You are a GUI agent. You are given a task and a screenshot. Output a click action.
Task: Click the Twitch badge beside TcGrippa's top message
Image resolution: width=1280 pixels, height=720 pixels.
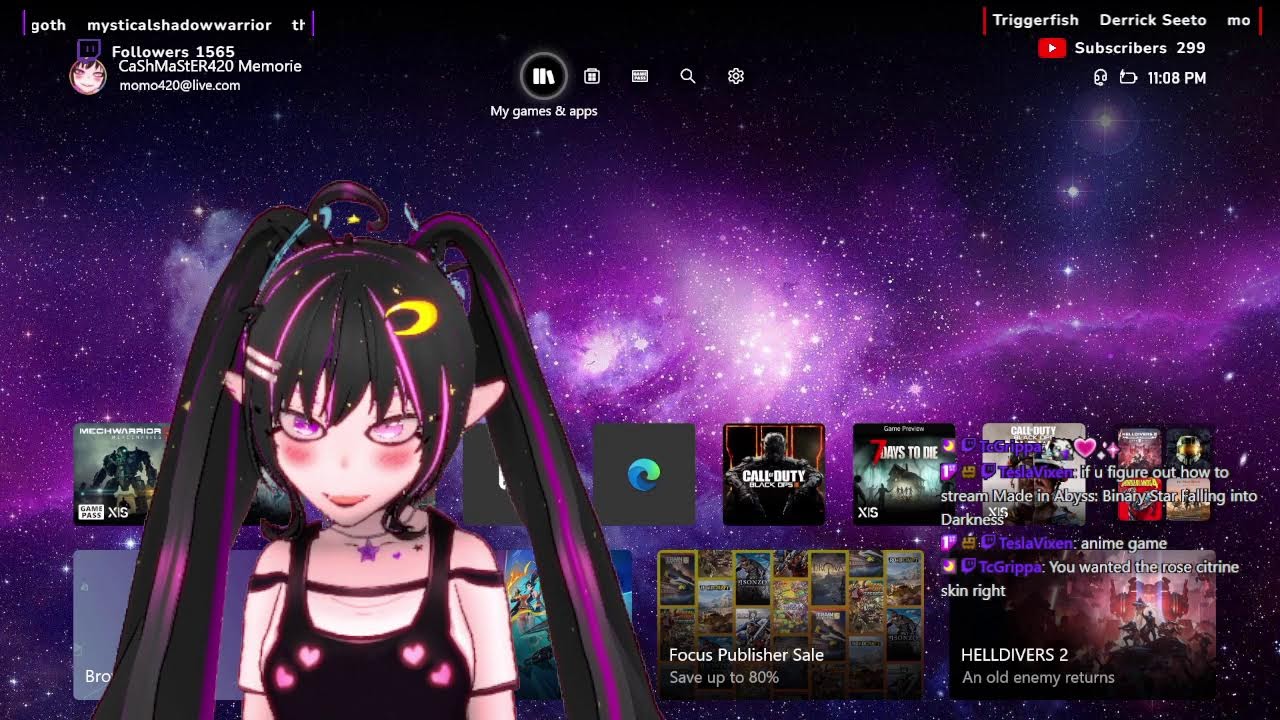(x=968, y=447)
